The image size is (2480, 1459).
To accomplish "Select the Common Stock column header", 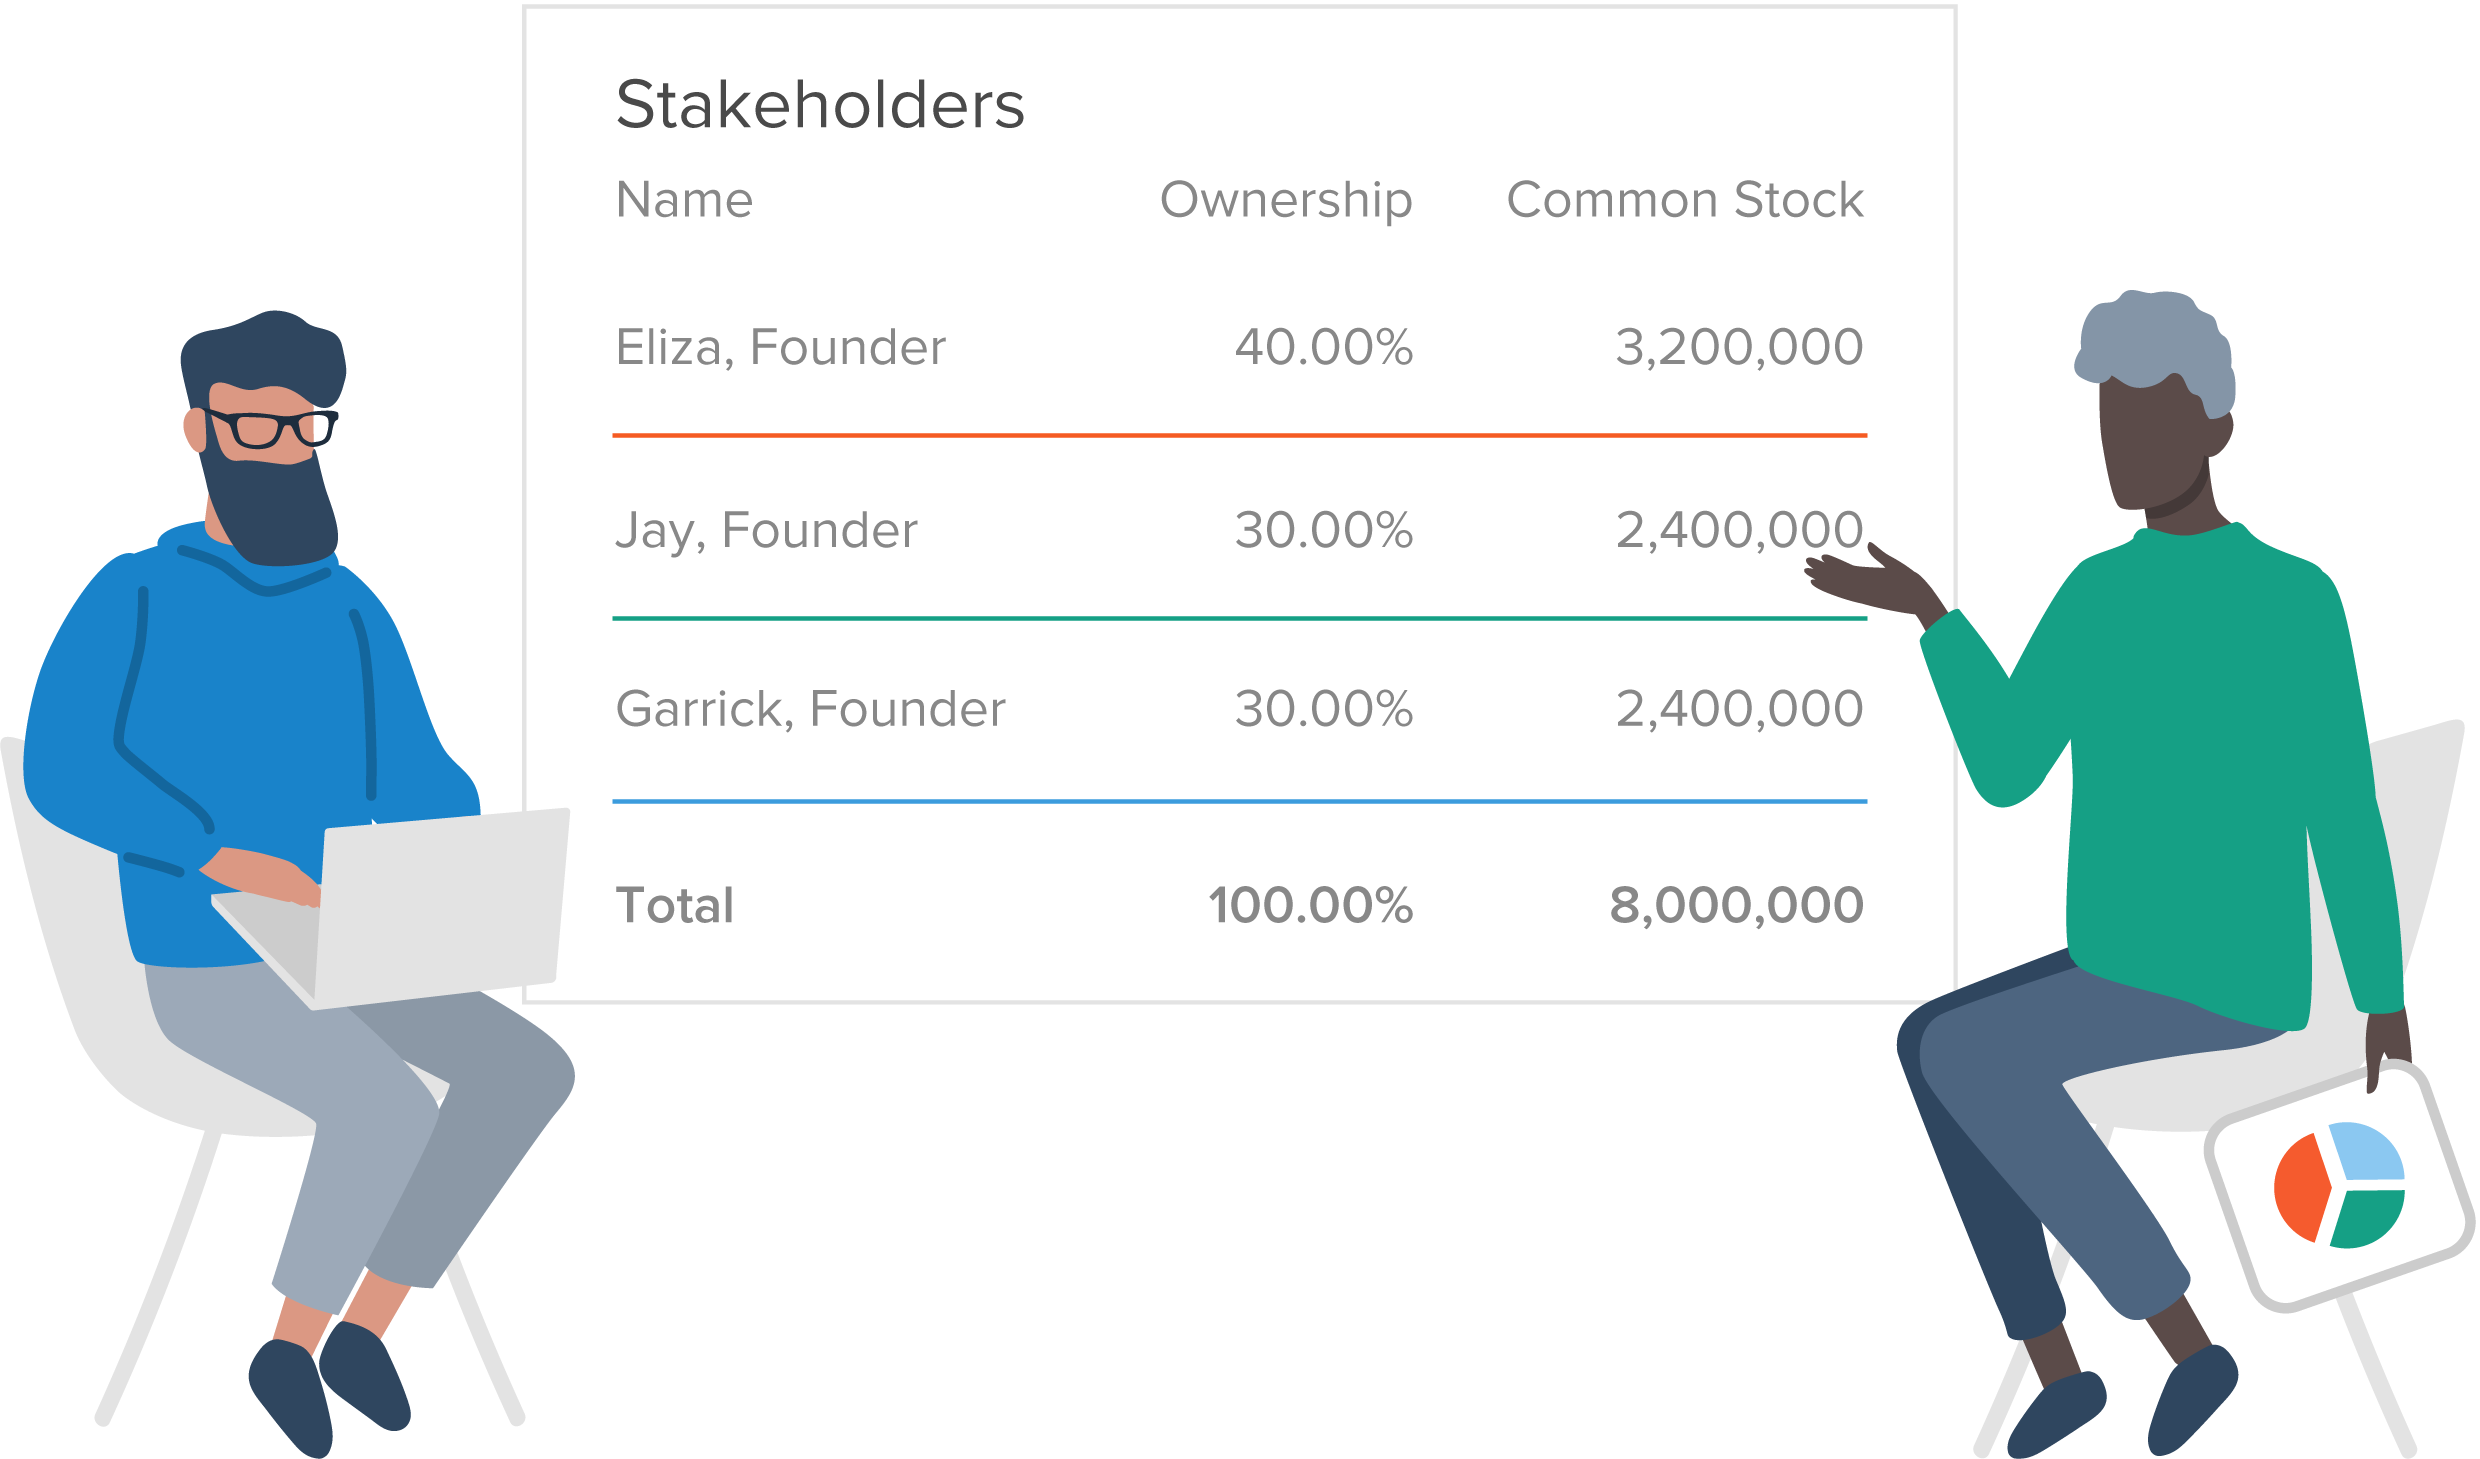I will point(1685,199).
